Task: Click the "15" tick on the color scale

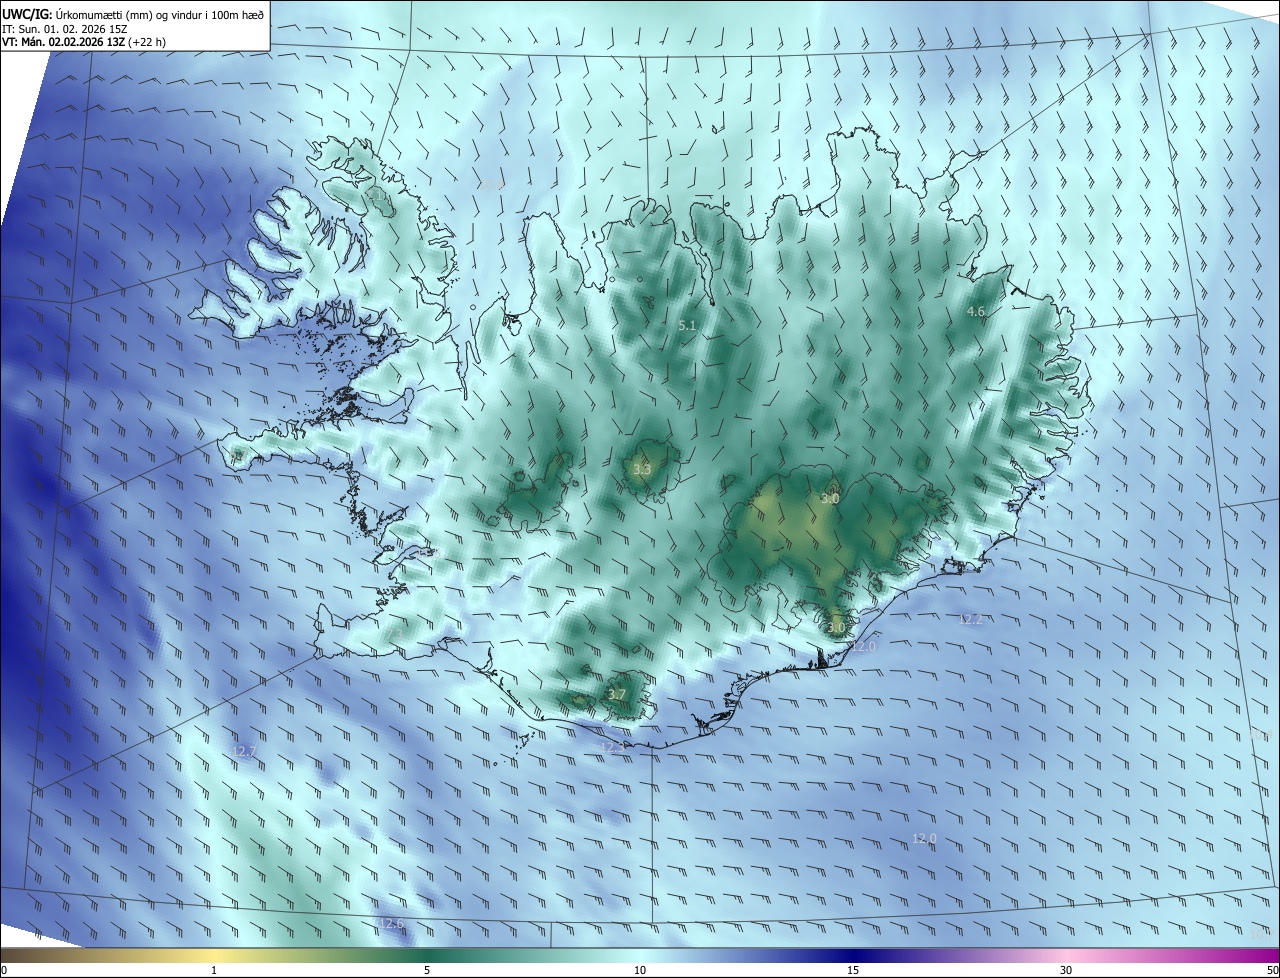Action: [x=853, y=971]
